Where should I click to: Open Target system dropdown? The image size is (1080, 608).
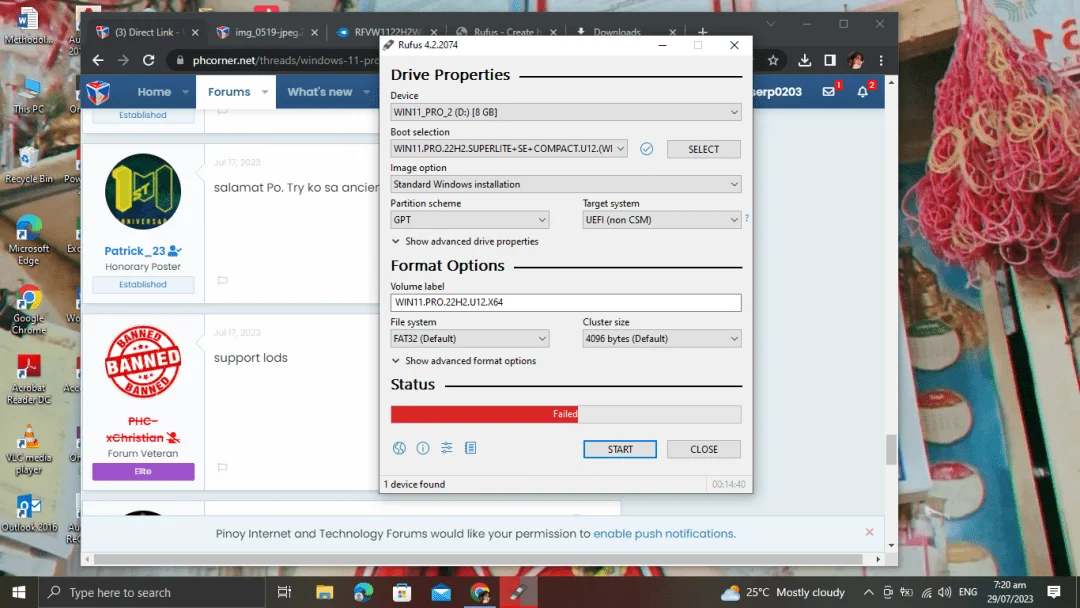[x=662, y=220]
